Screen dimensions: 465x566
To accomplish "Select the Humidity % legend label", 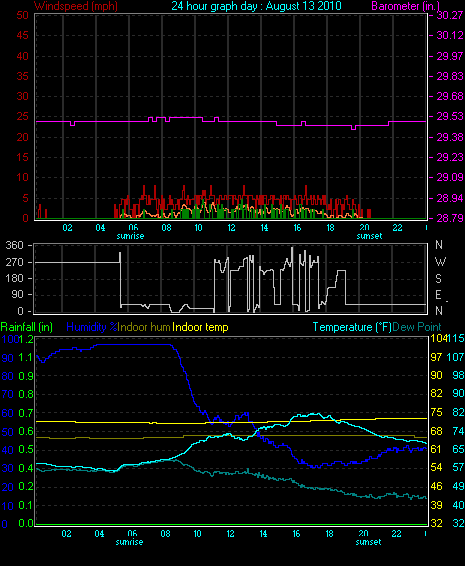I will tap(92, 327).
